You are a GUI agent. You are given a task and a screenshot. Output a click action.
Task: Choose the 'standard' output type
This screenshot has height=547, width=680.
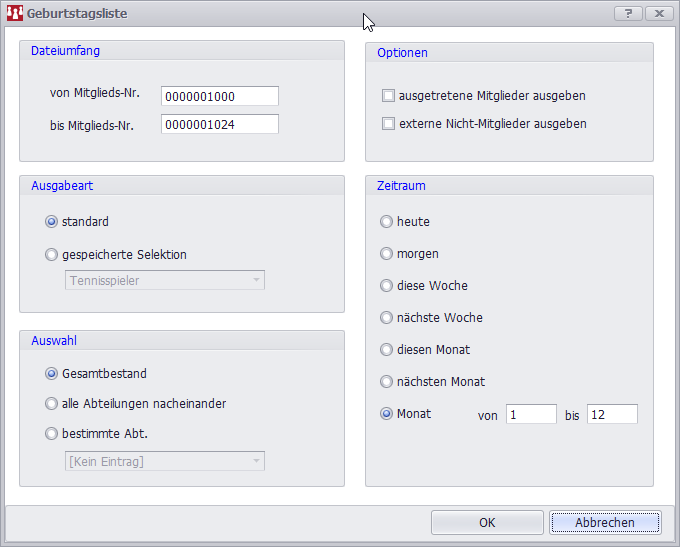tap(52, 222)
